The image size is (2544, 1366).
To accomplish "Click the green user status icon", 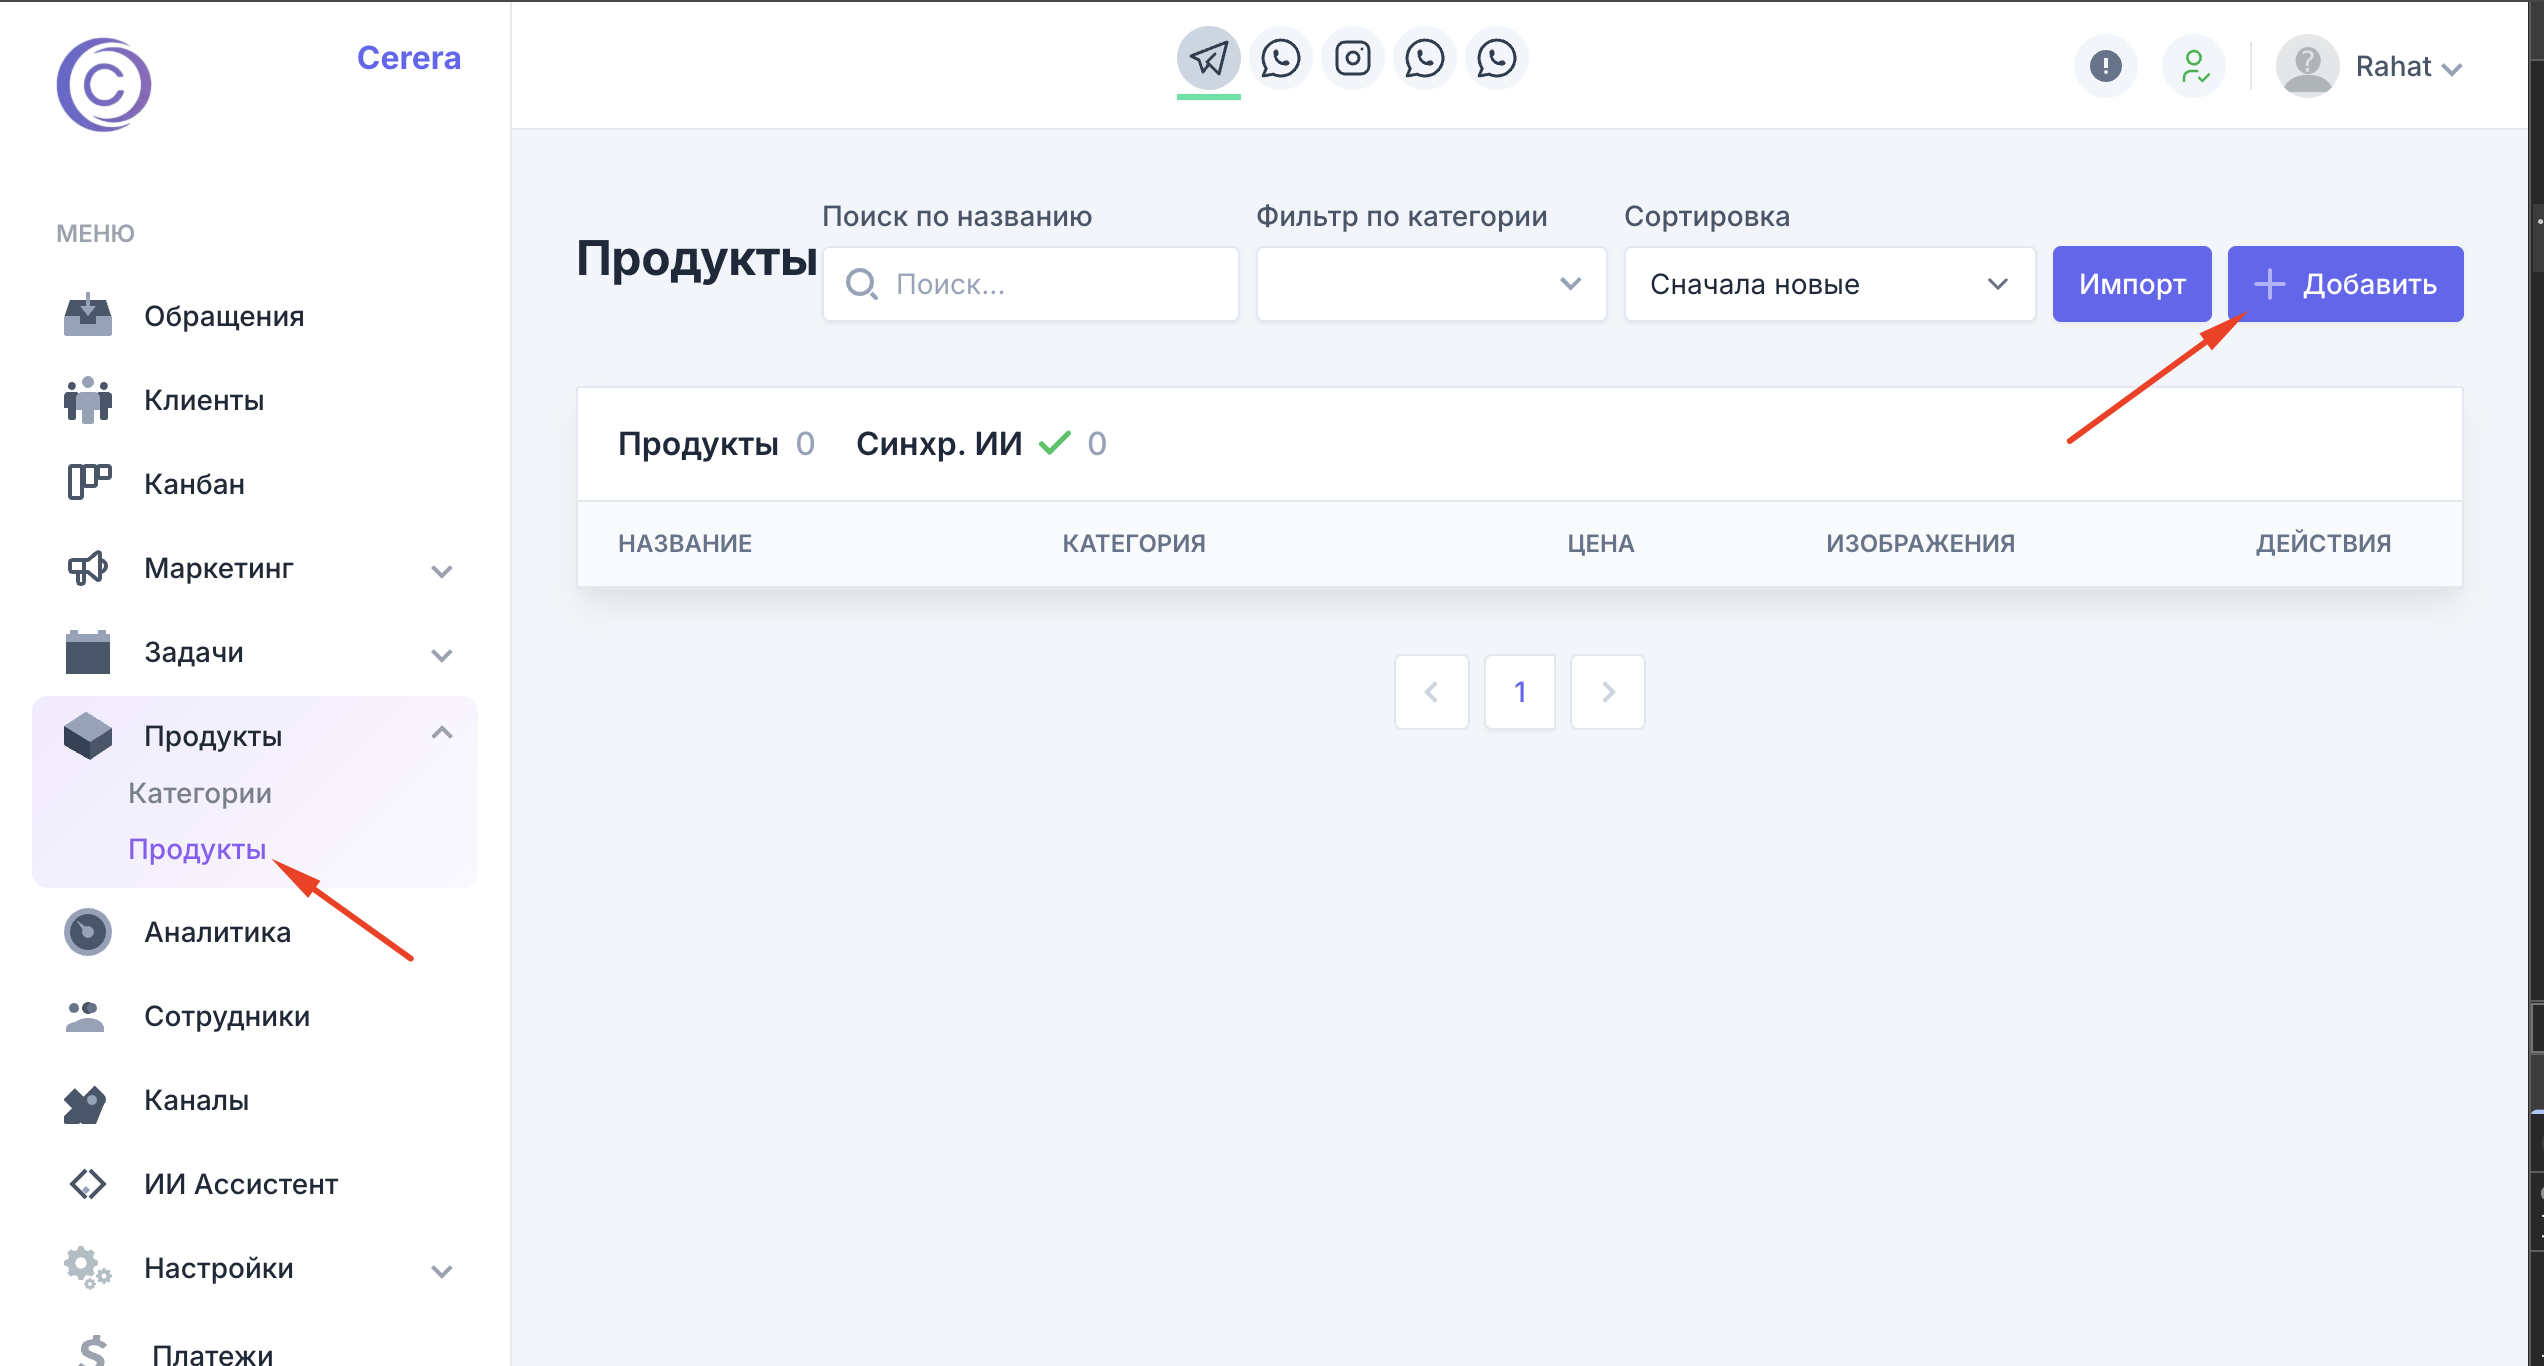I will [x=2194, y=67].
